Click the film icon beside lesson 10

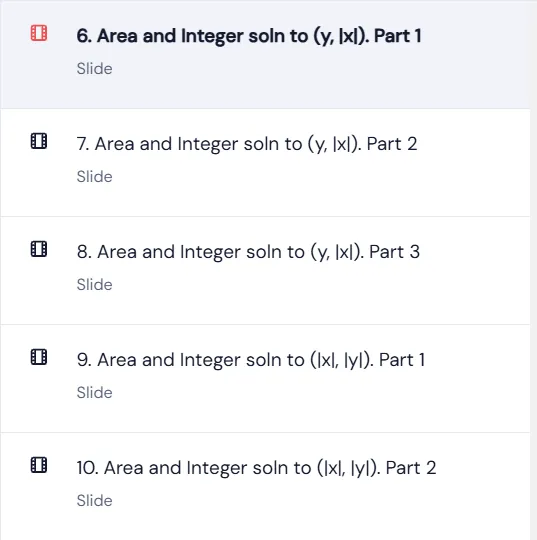[39, 465]
